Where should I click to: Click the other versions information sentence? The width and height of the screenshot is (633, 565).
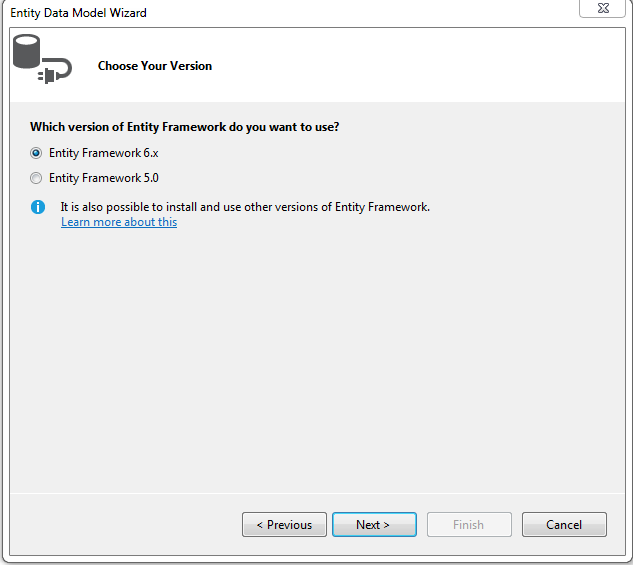245,207
